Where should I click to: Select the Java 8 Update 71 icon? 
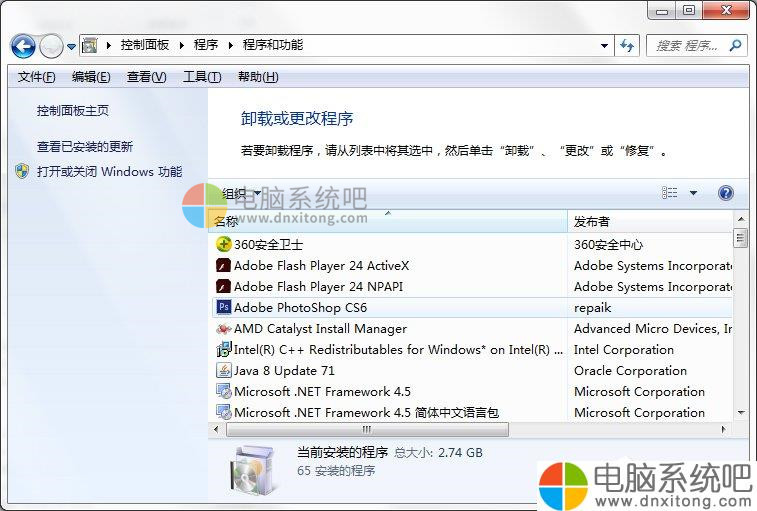click(224, 370)
